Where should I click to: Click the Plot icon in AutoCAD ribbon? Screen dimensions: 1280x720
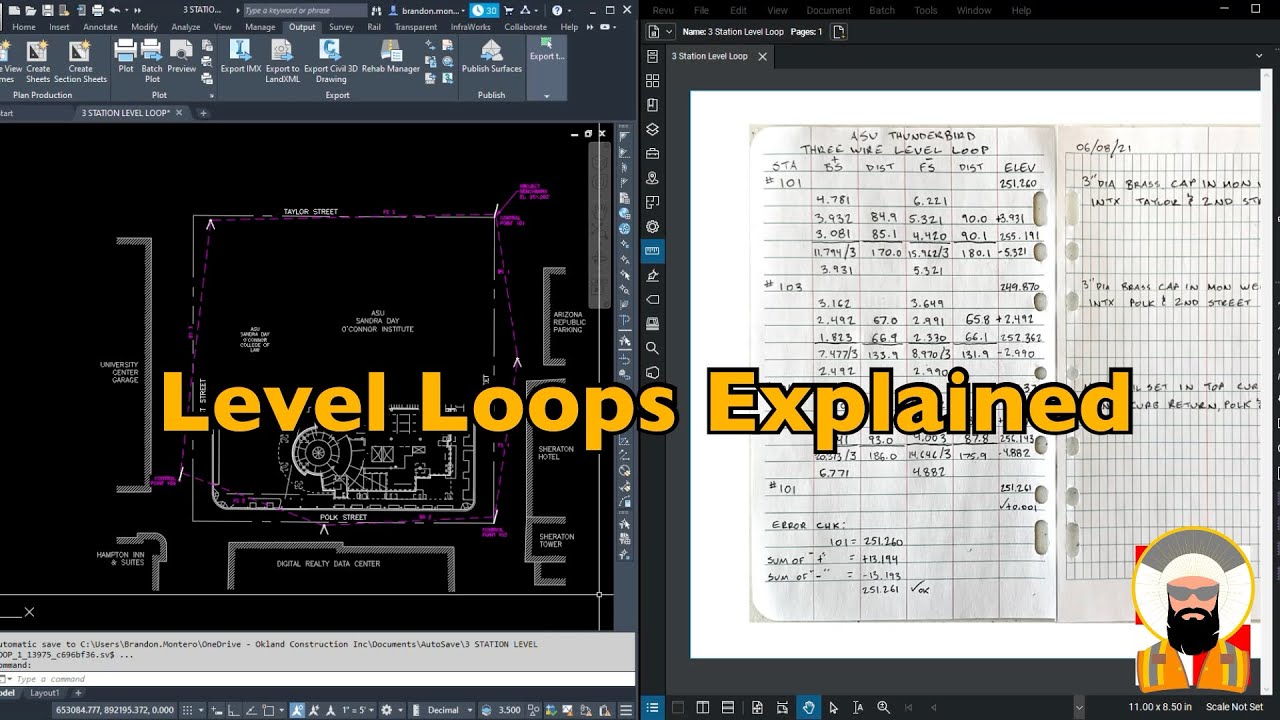point(126,57)
